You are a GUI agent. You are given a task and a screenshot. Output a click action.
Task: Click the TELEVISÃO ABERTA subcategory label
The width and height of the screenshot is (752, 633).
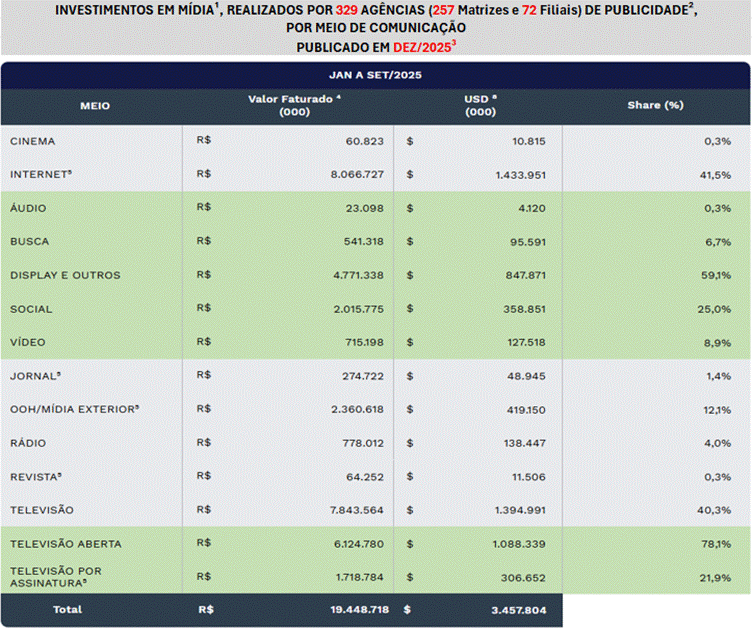(x=66, y=543)
